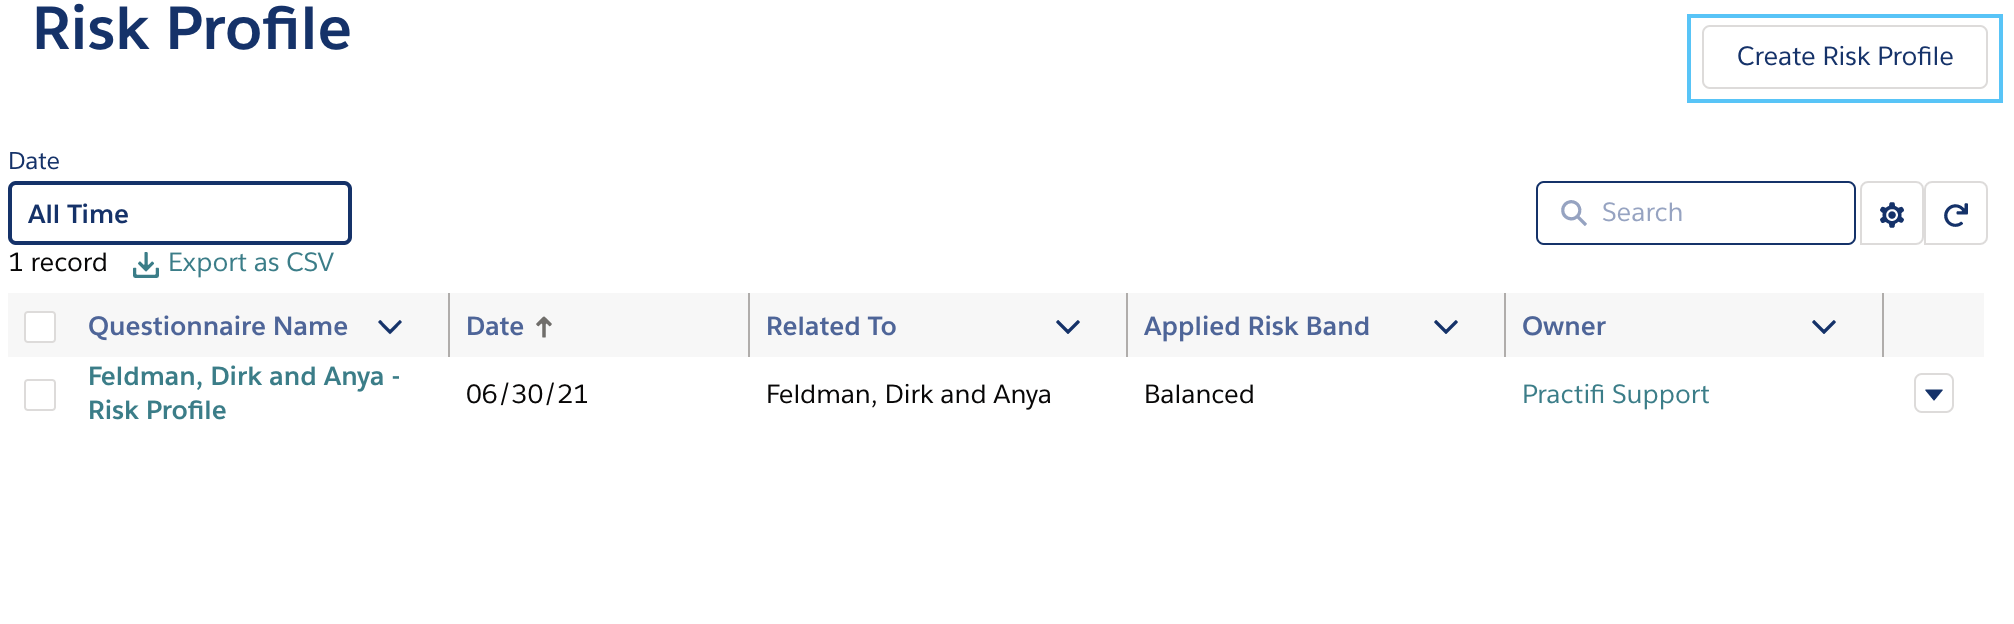Click the search magnifier icon
The height and width of the screenshot is (624, 2014).
1574,213
